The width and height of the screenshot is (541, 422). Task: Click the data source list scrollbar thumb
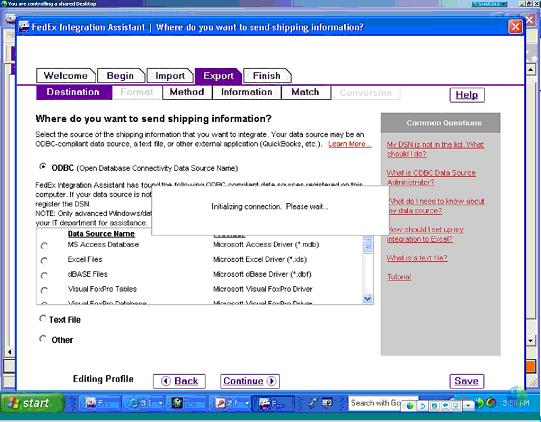pos(367,244)
